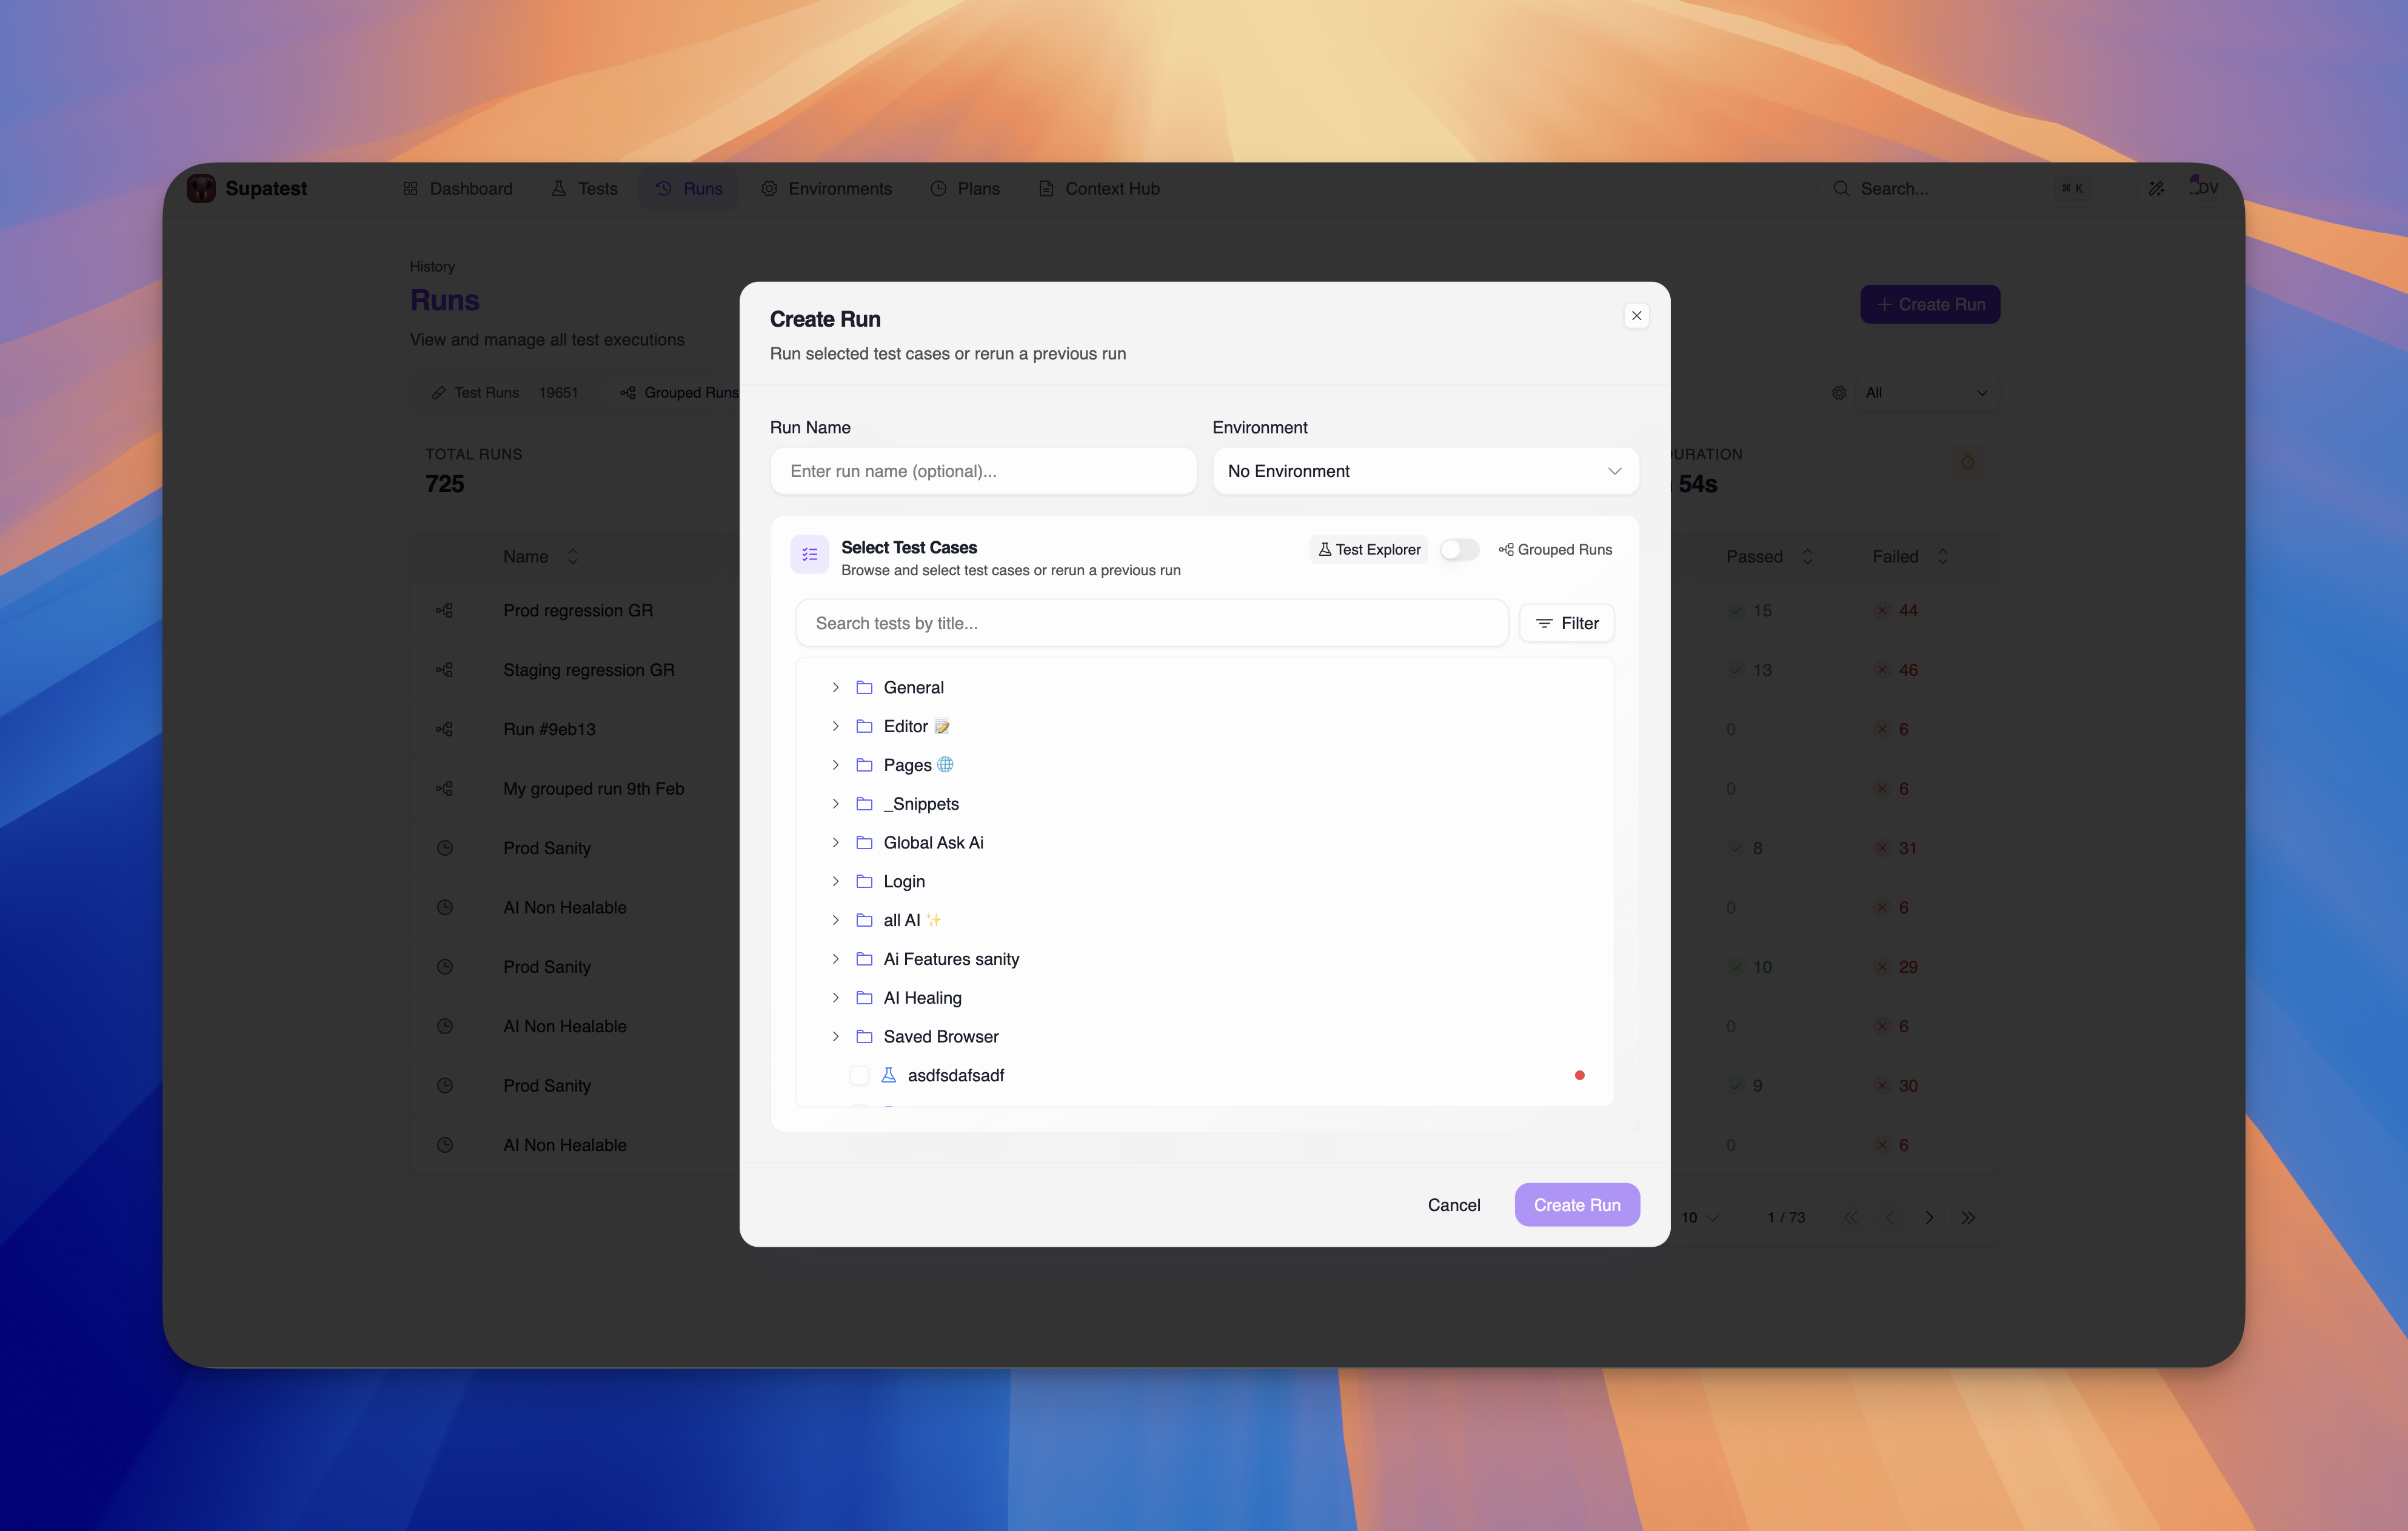Open the Filter button for tests
The width and height of the screenshot is (2408, 1531).
coord(1566,623)
